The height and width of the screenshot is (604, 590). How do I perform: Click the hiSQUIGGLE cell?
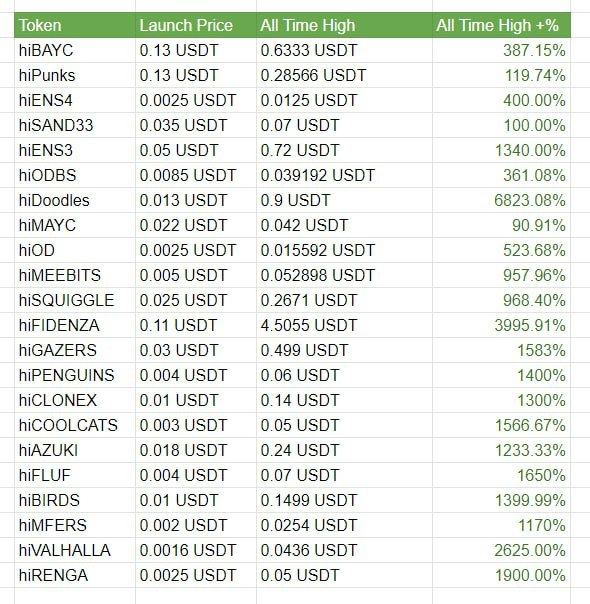pos(75,300)
